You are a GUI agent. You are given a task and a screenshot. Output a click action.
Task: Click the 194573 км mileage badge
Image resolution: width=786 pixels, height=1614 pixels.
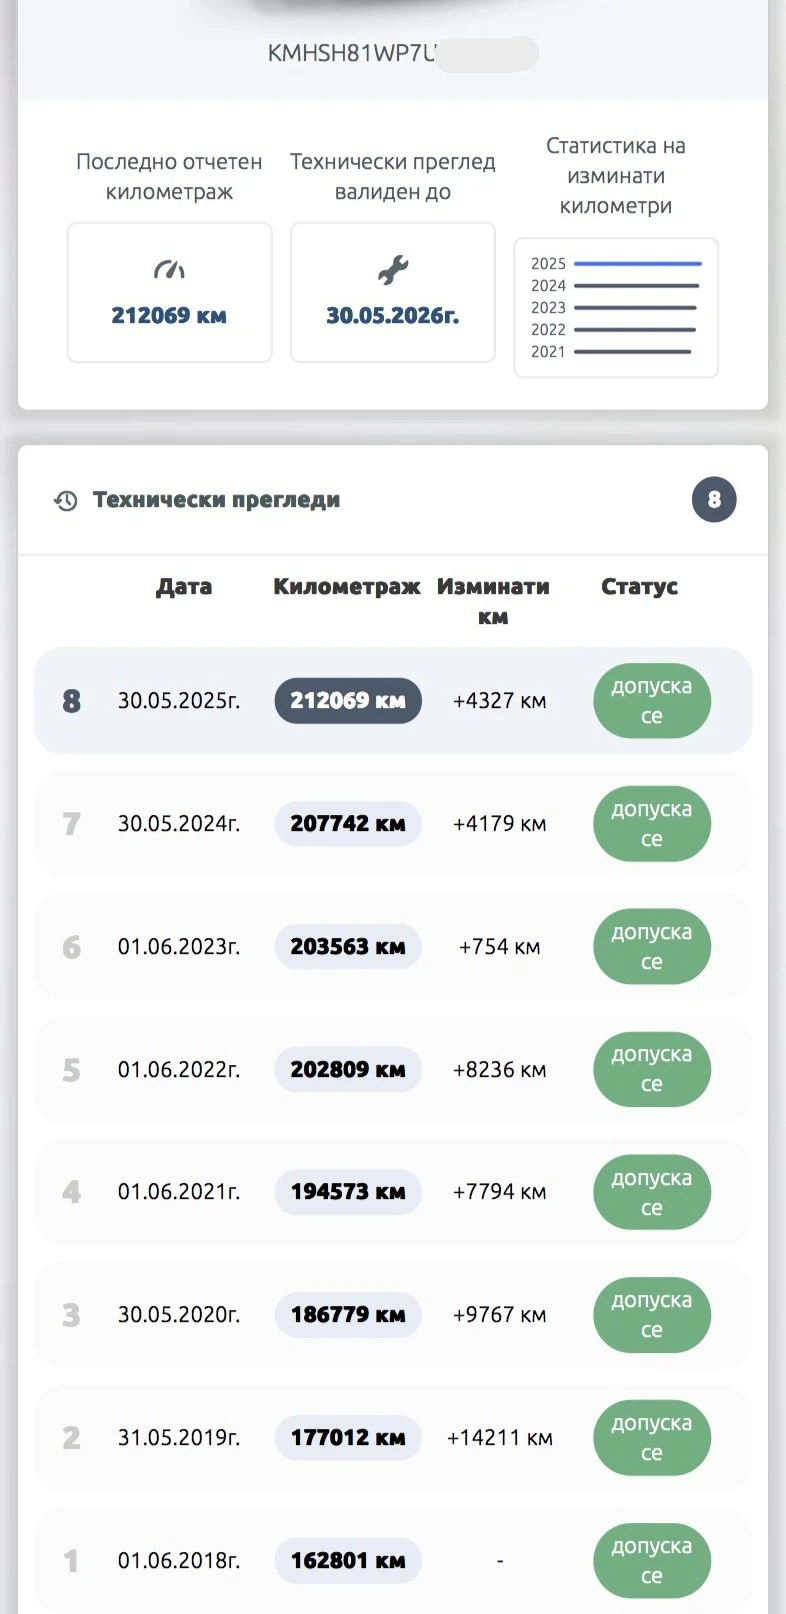click(348, 1192)
